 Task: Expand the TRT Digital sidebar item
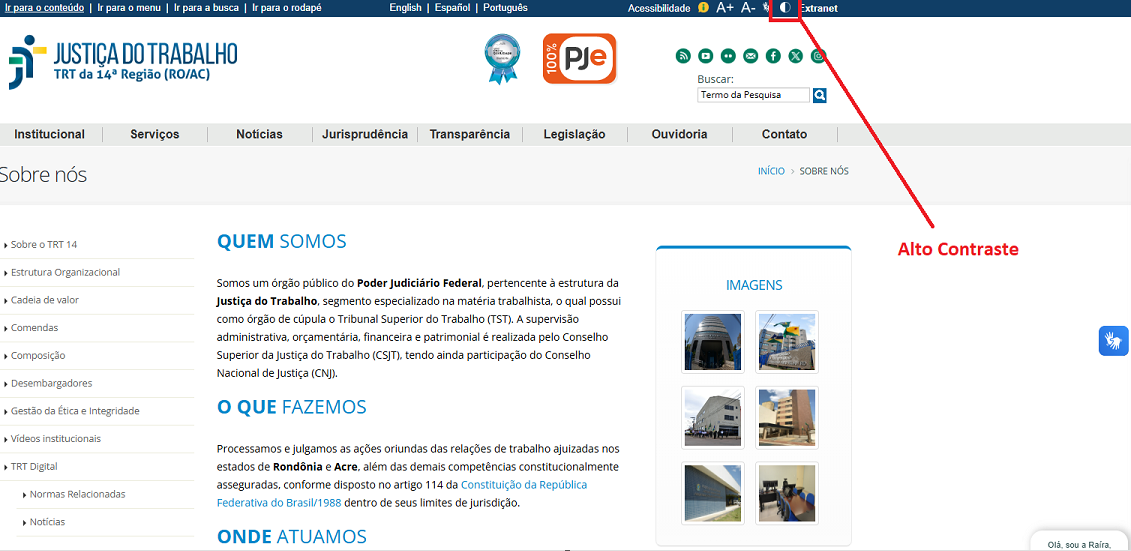point(34,467)
